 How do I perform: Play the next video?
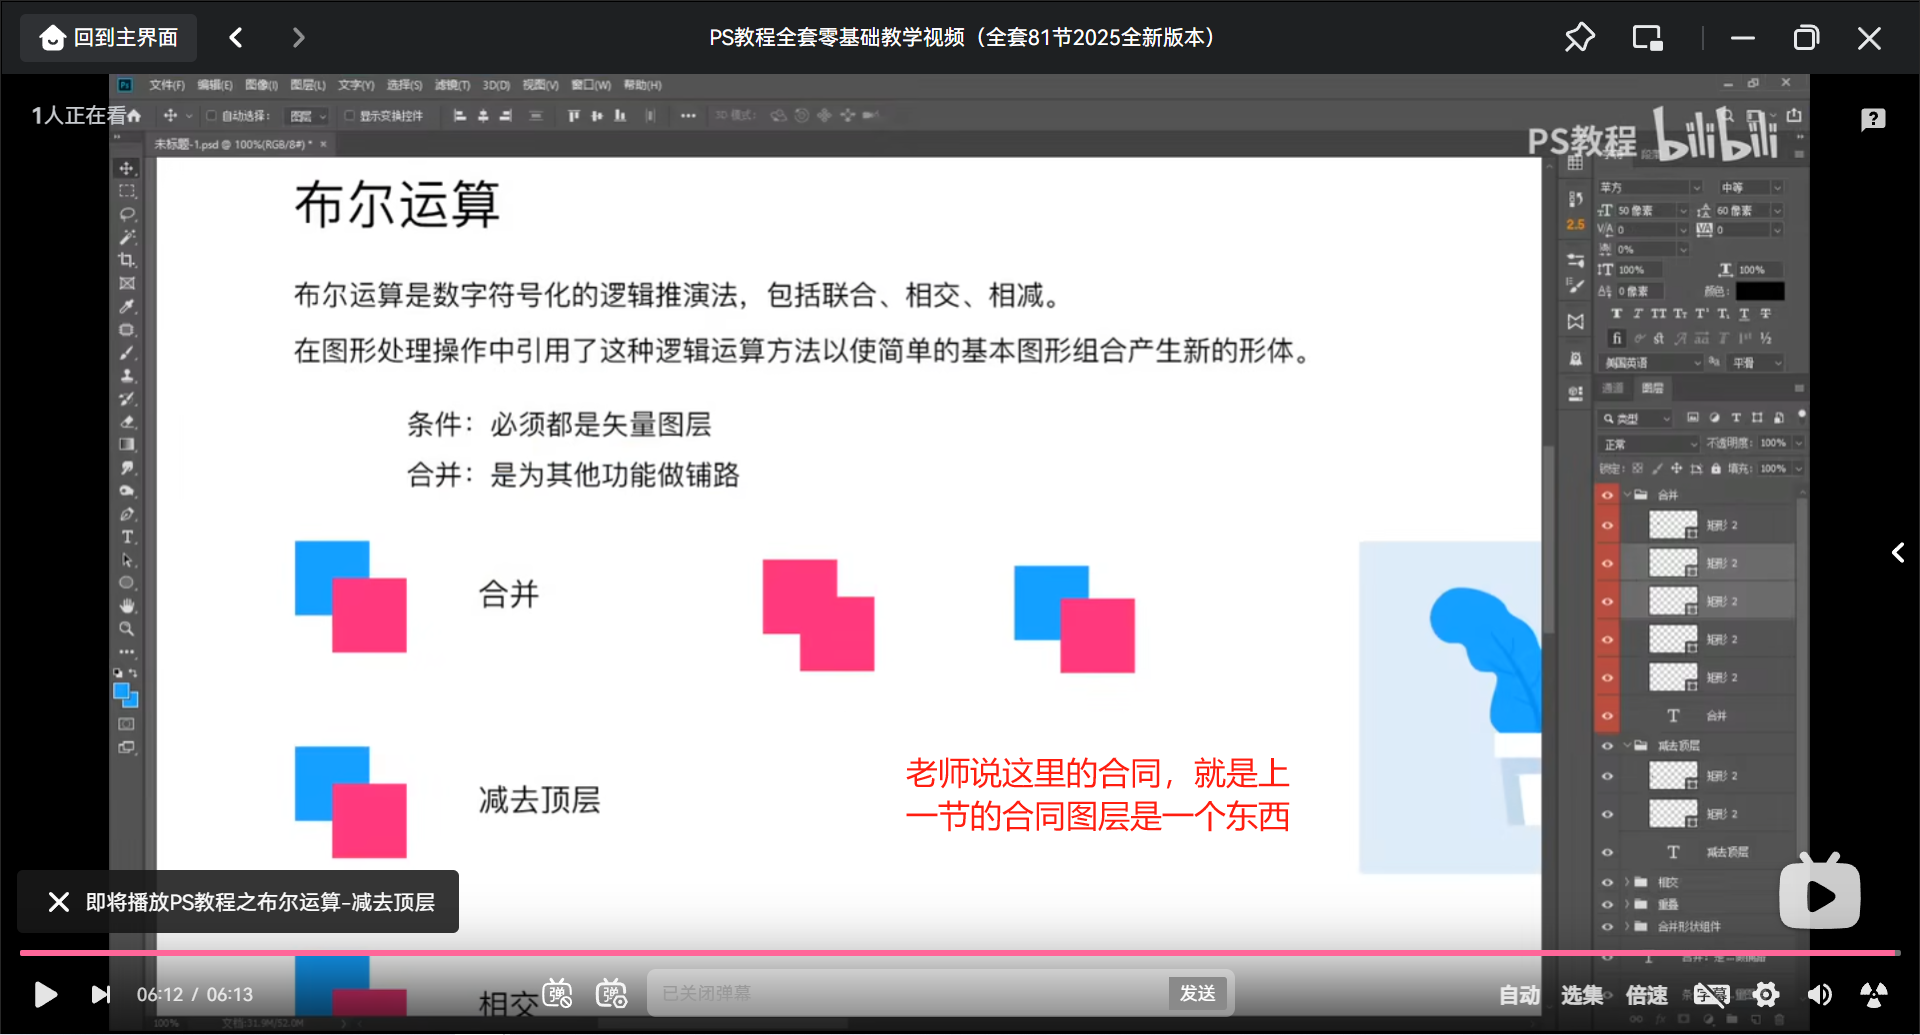coord(100,994)
